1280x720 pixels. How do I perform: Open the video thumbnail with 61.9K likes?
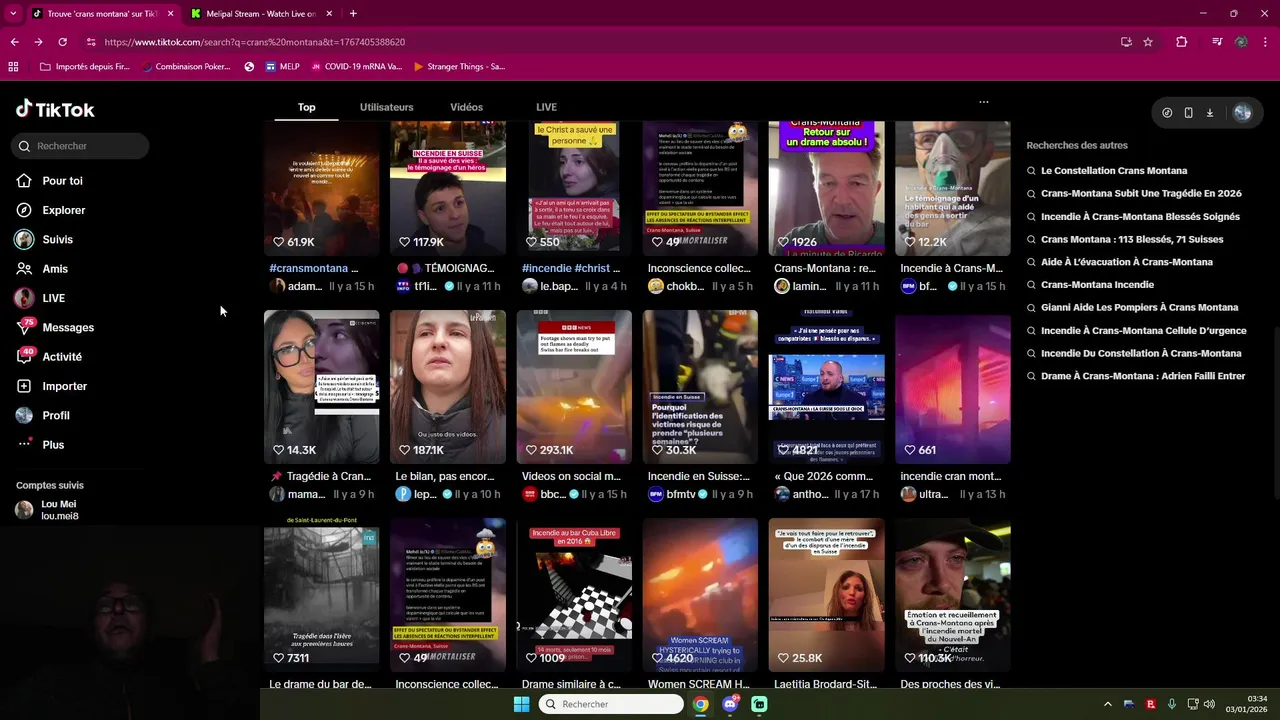point(321,188)
